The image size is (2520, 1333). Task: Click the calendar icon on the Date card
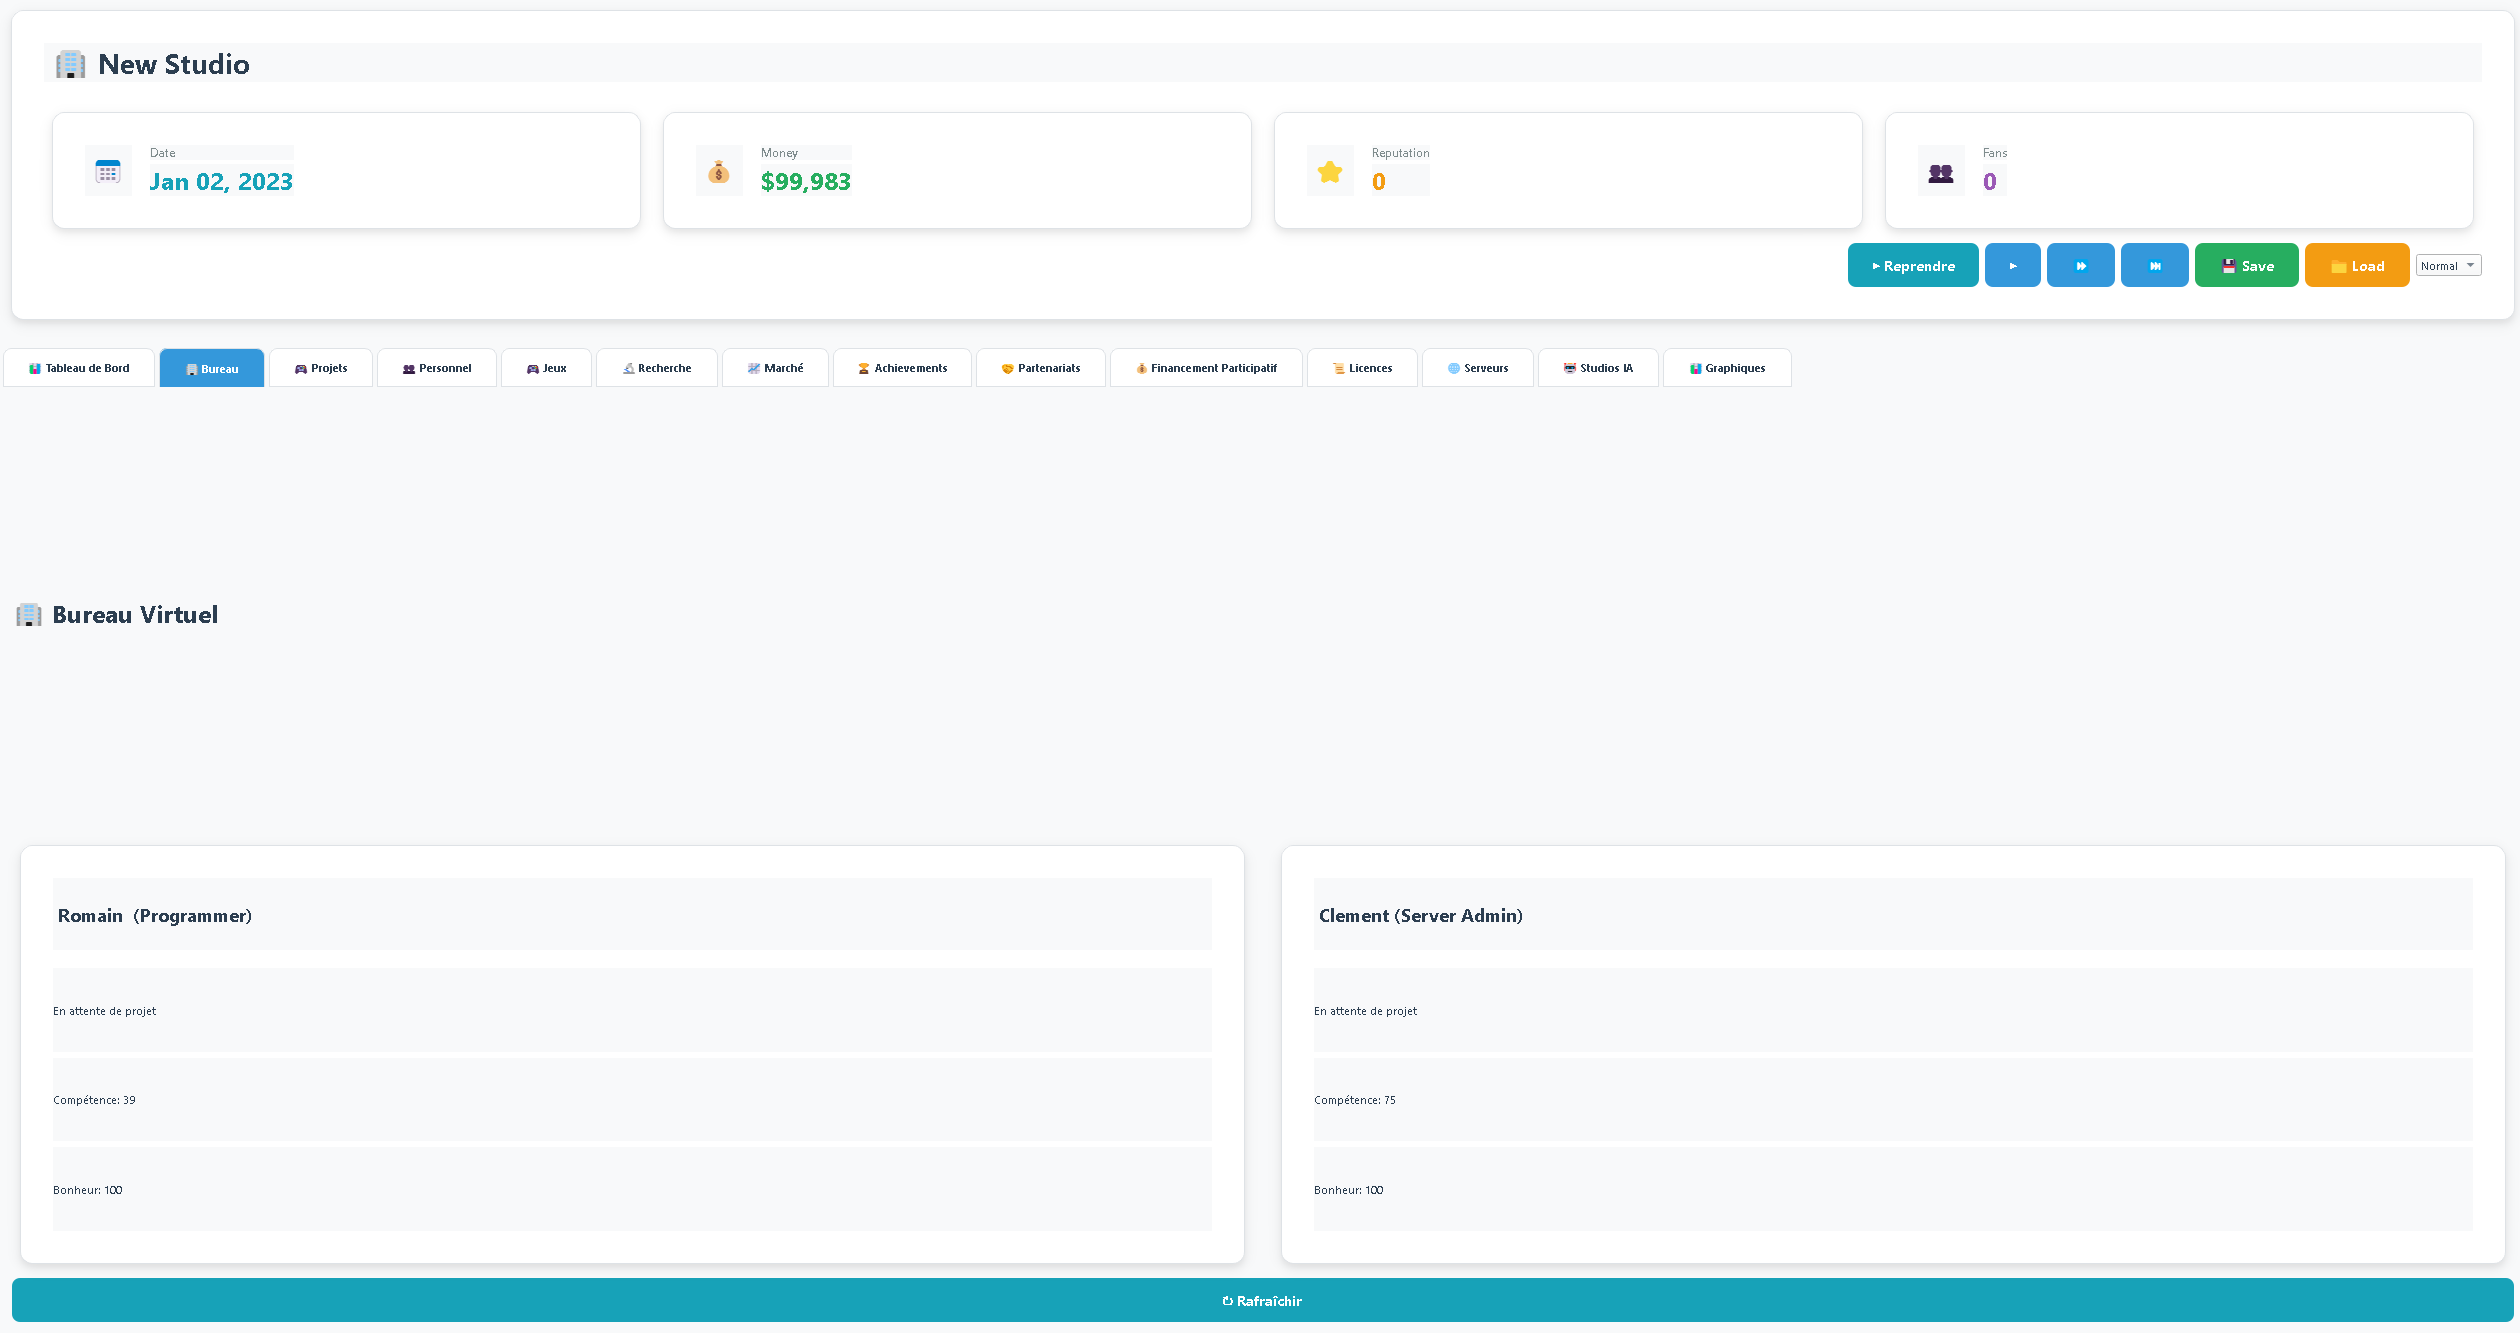(106, 170)
